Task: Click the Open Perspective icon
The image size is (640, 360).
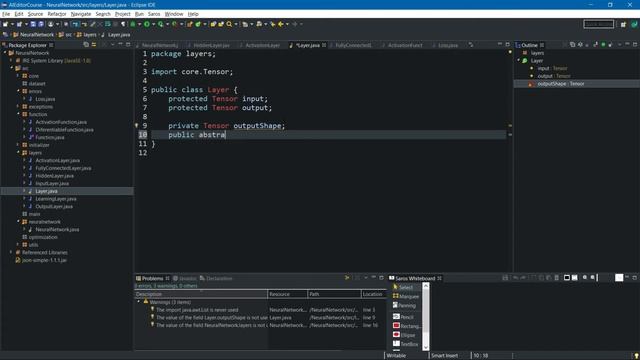Action: [623, 24]
